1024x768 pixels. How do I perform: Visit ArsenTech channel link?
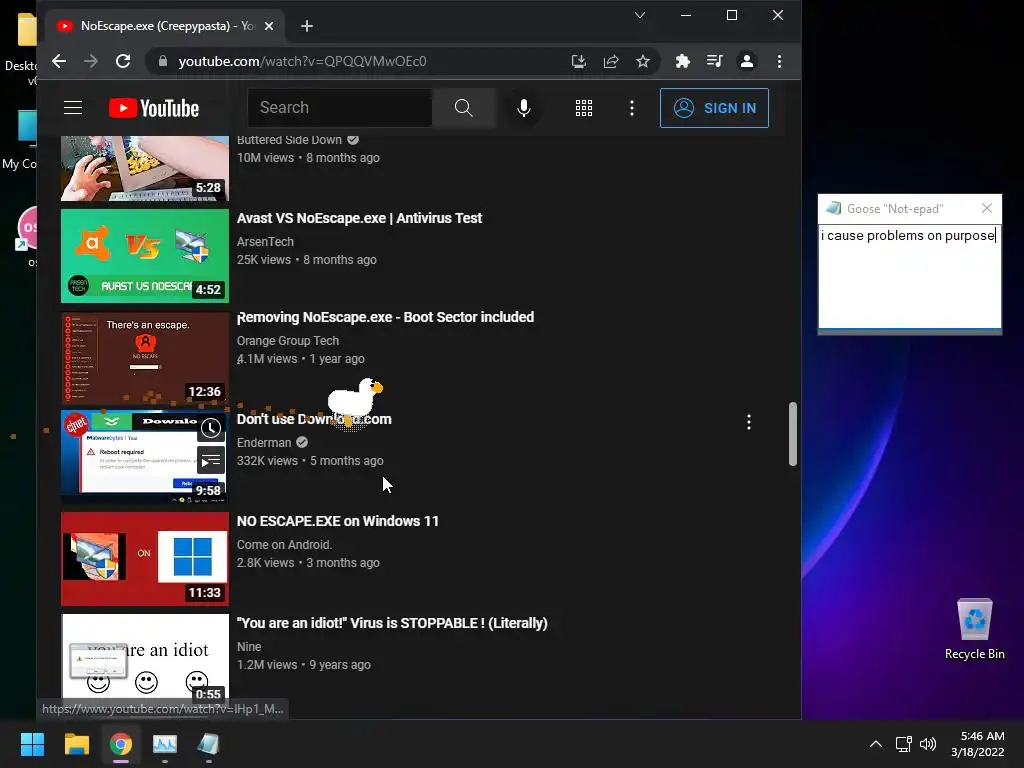(x=265, y=242)
